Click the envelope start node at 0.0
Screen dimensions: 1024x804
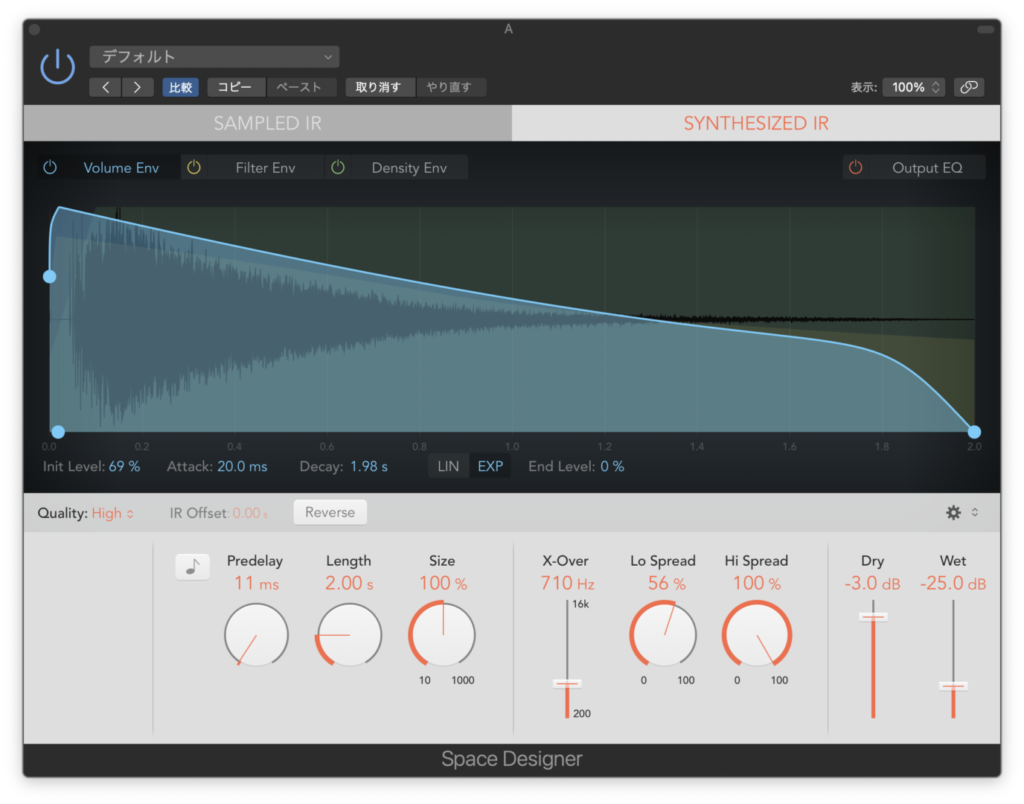(x=58, y=432)
